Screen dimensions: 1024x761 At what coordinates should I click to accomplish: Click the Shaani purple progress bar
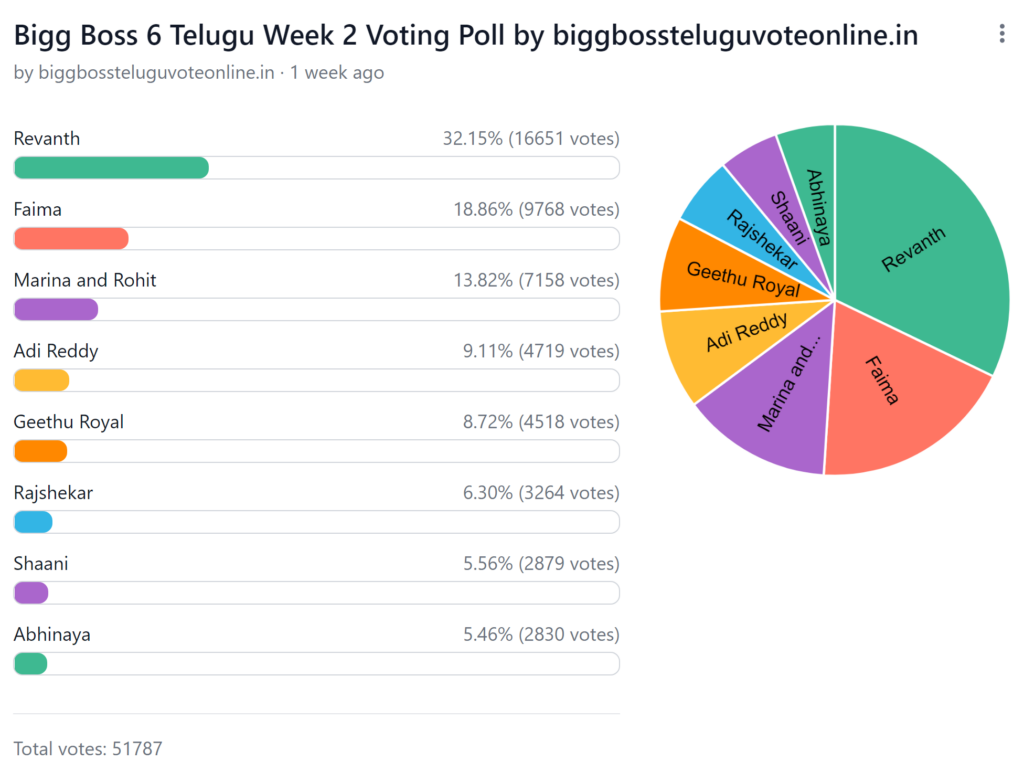click(31, 593)
